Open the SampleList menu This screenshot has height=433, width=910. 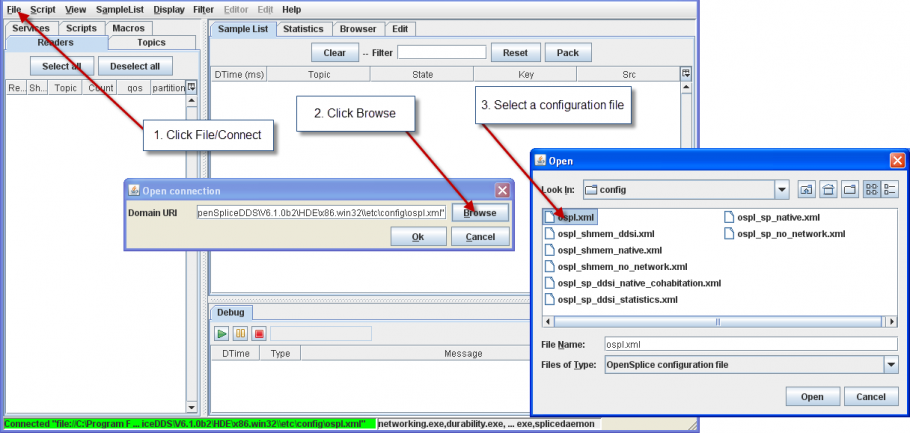point(120,9)
